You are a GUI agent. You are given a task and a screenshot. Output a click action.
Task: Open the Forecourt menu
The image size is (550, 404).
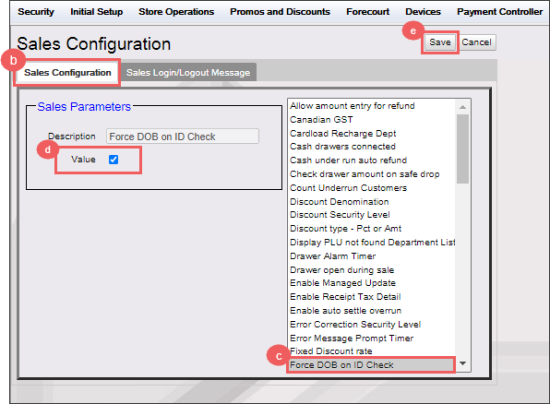click(x=368, y=12)
